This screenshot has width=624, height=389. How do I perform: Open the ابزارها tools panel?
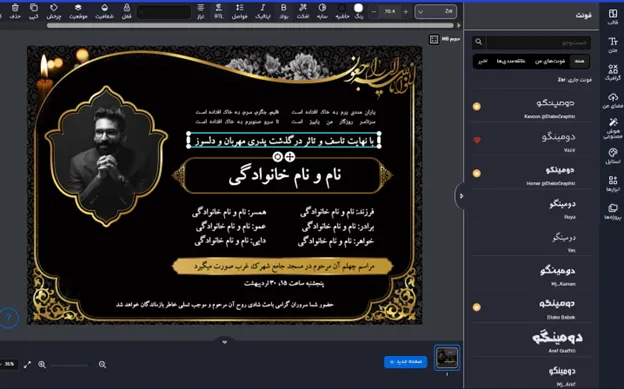pyautogui.click(x=612, y=184)
